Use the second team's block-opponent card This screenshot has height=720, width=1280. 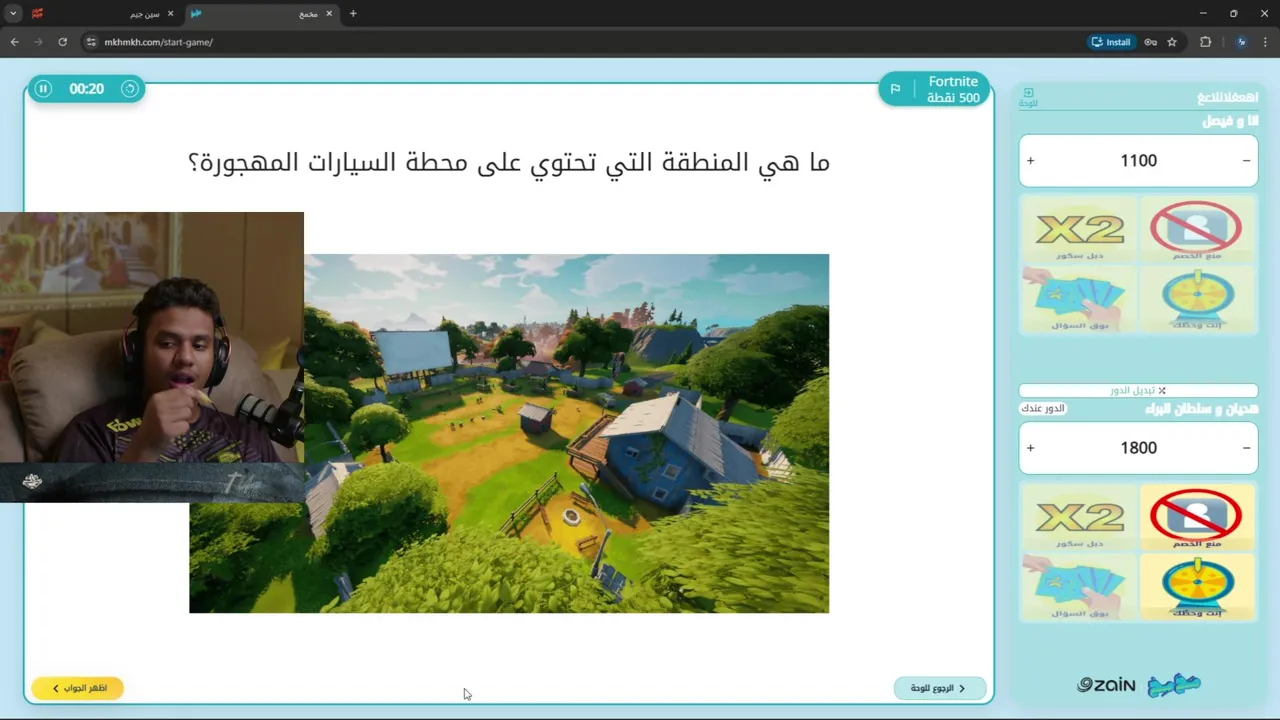[x=1196, y=519]
